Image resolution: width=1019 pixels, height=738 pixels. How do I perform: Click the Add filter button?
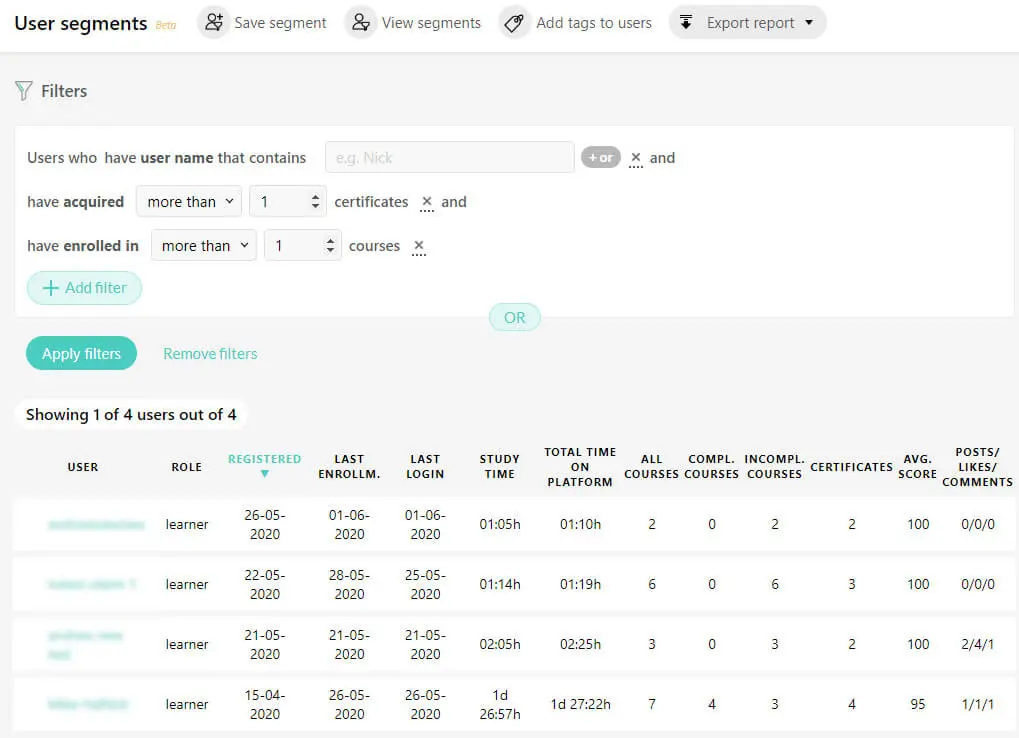pyautogui.click(x=84, y=288)
